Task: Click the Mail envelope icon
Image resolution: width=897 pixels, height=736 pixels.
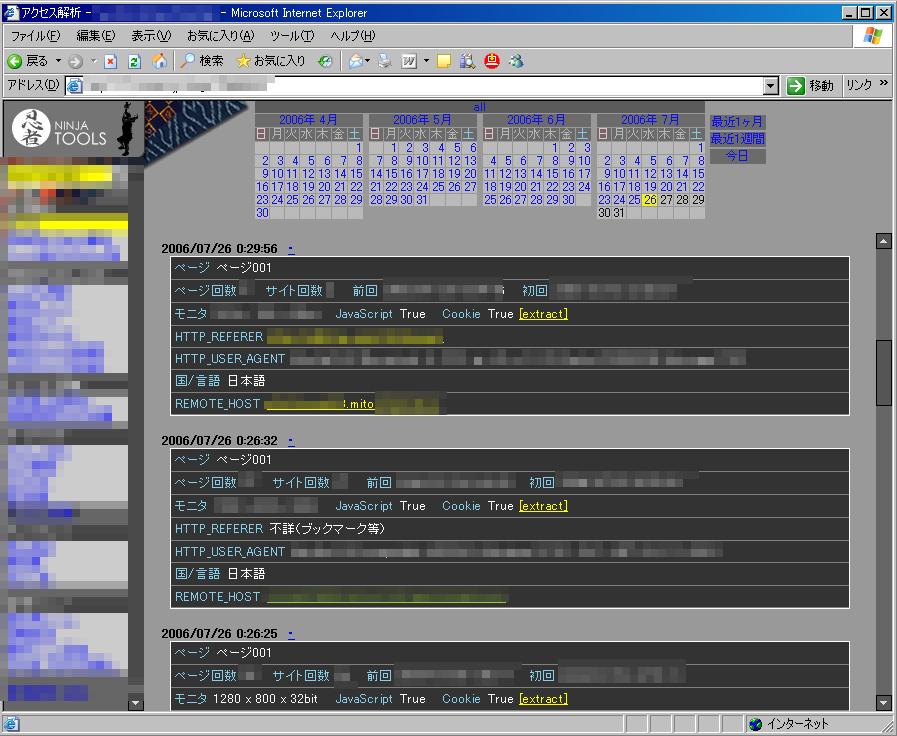Action: click(355, 61)
